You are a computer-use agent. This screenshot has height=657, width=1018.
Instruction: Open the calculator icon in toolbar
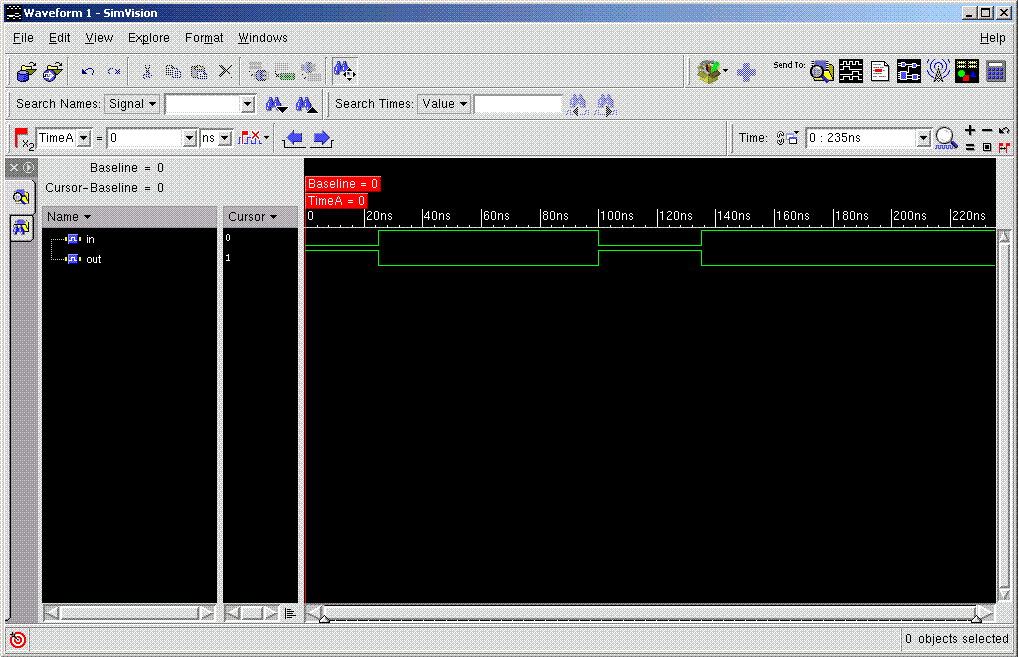point(995,71)
